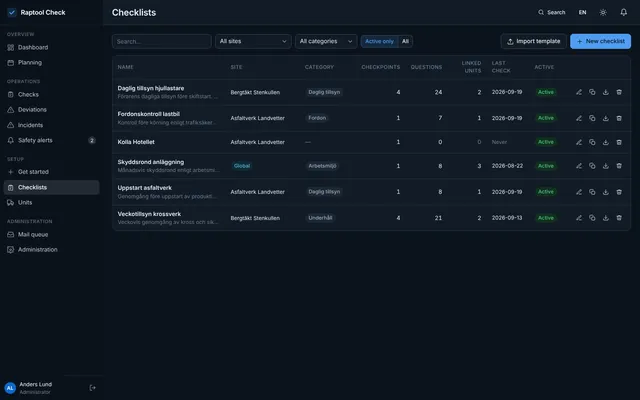
Task: Toggle light/dark theme sun icon
Action: pos(603,12)
